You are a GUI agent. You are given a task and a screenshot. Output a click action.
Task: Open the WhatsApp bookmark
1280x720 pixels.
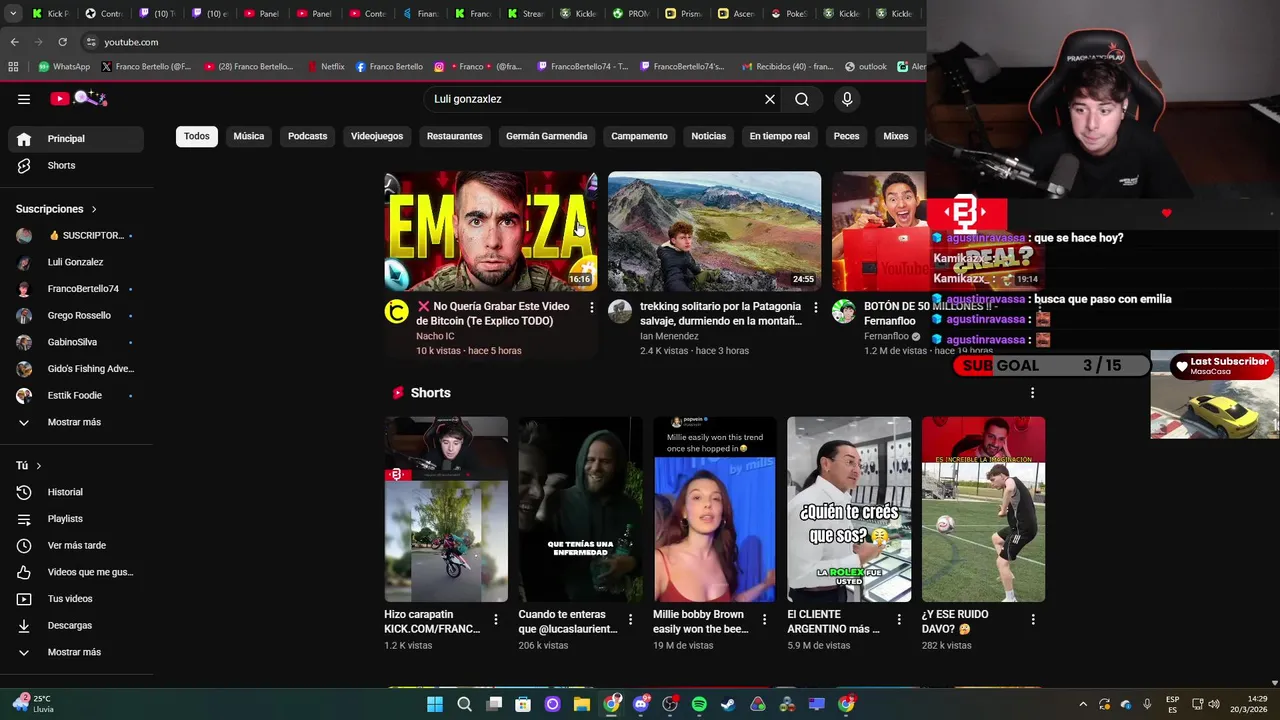tap(64, 67)
